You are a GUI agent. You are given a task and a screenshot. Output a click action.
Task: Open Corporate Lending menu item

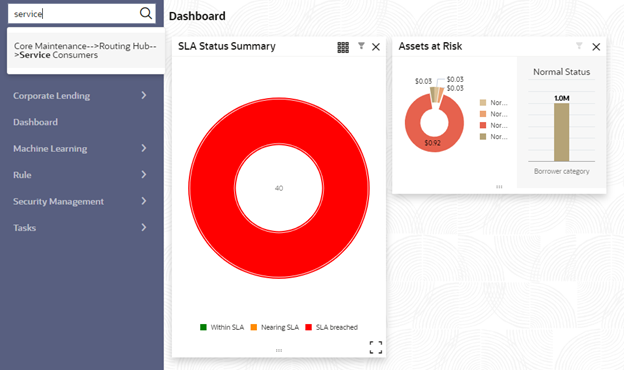(51, 96)
